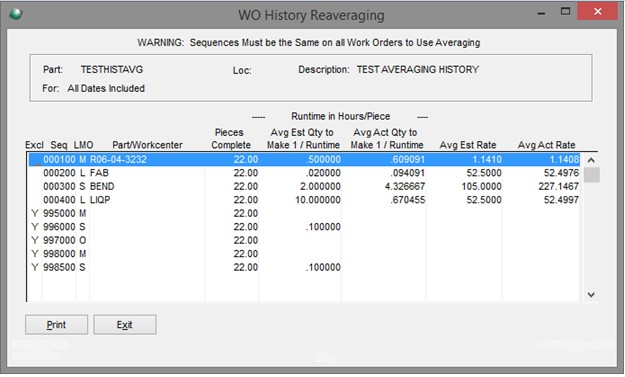
Task: Click the green globe application icon
Action: pos(16,14)
